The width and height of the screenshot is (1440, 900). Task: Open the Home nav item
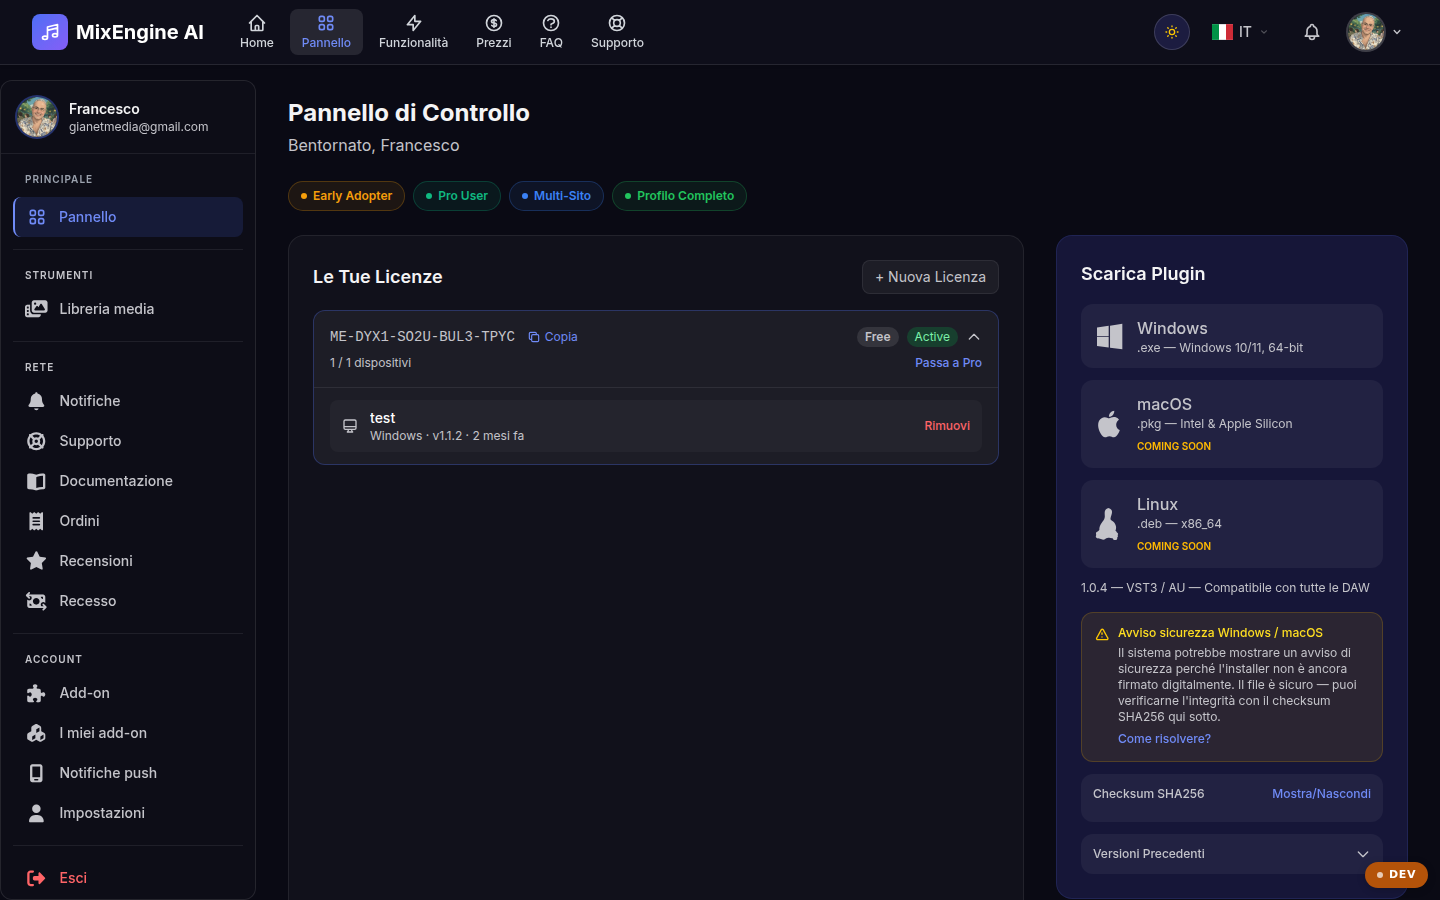click(x=257, y=32)
